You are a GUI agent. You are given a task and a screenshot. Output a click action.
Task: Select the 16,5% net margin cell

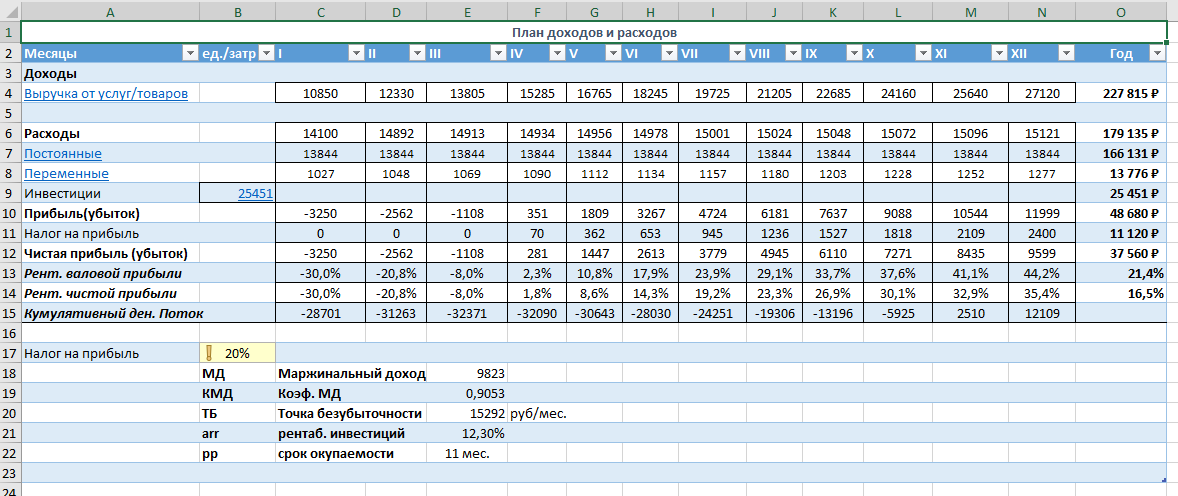[1120, 292]
